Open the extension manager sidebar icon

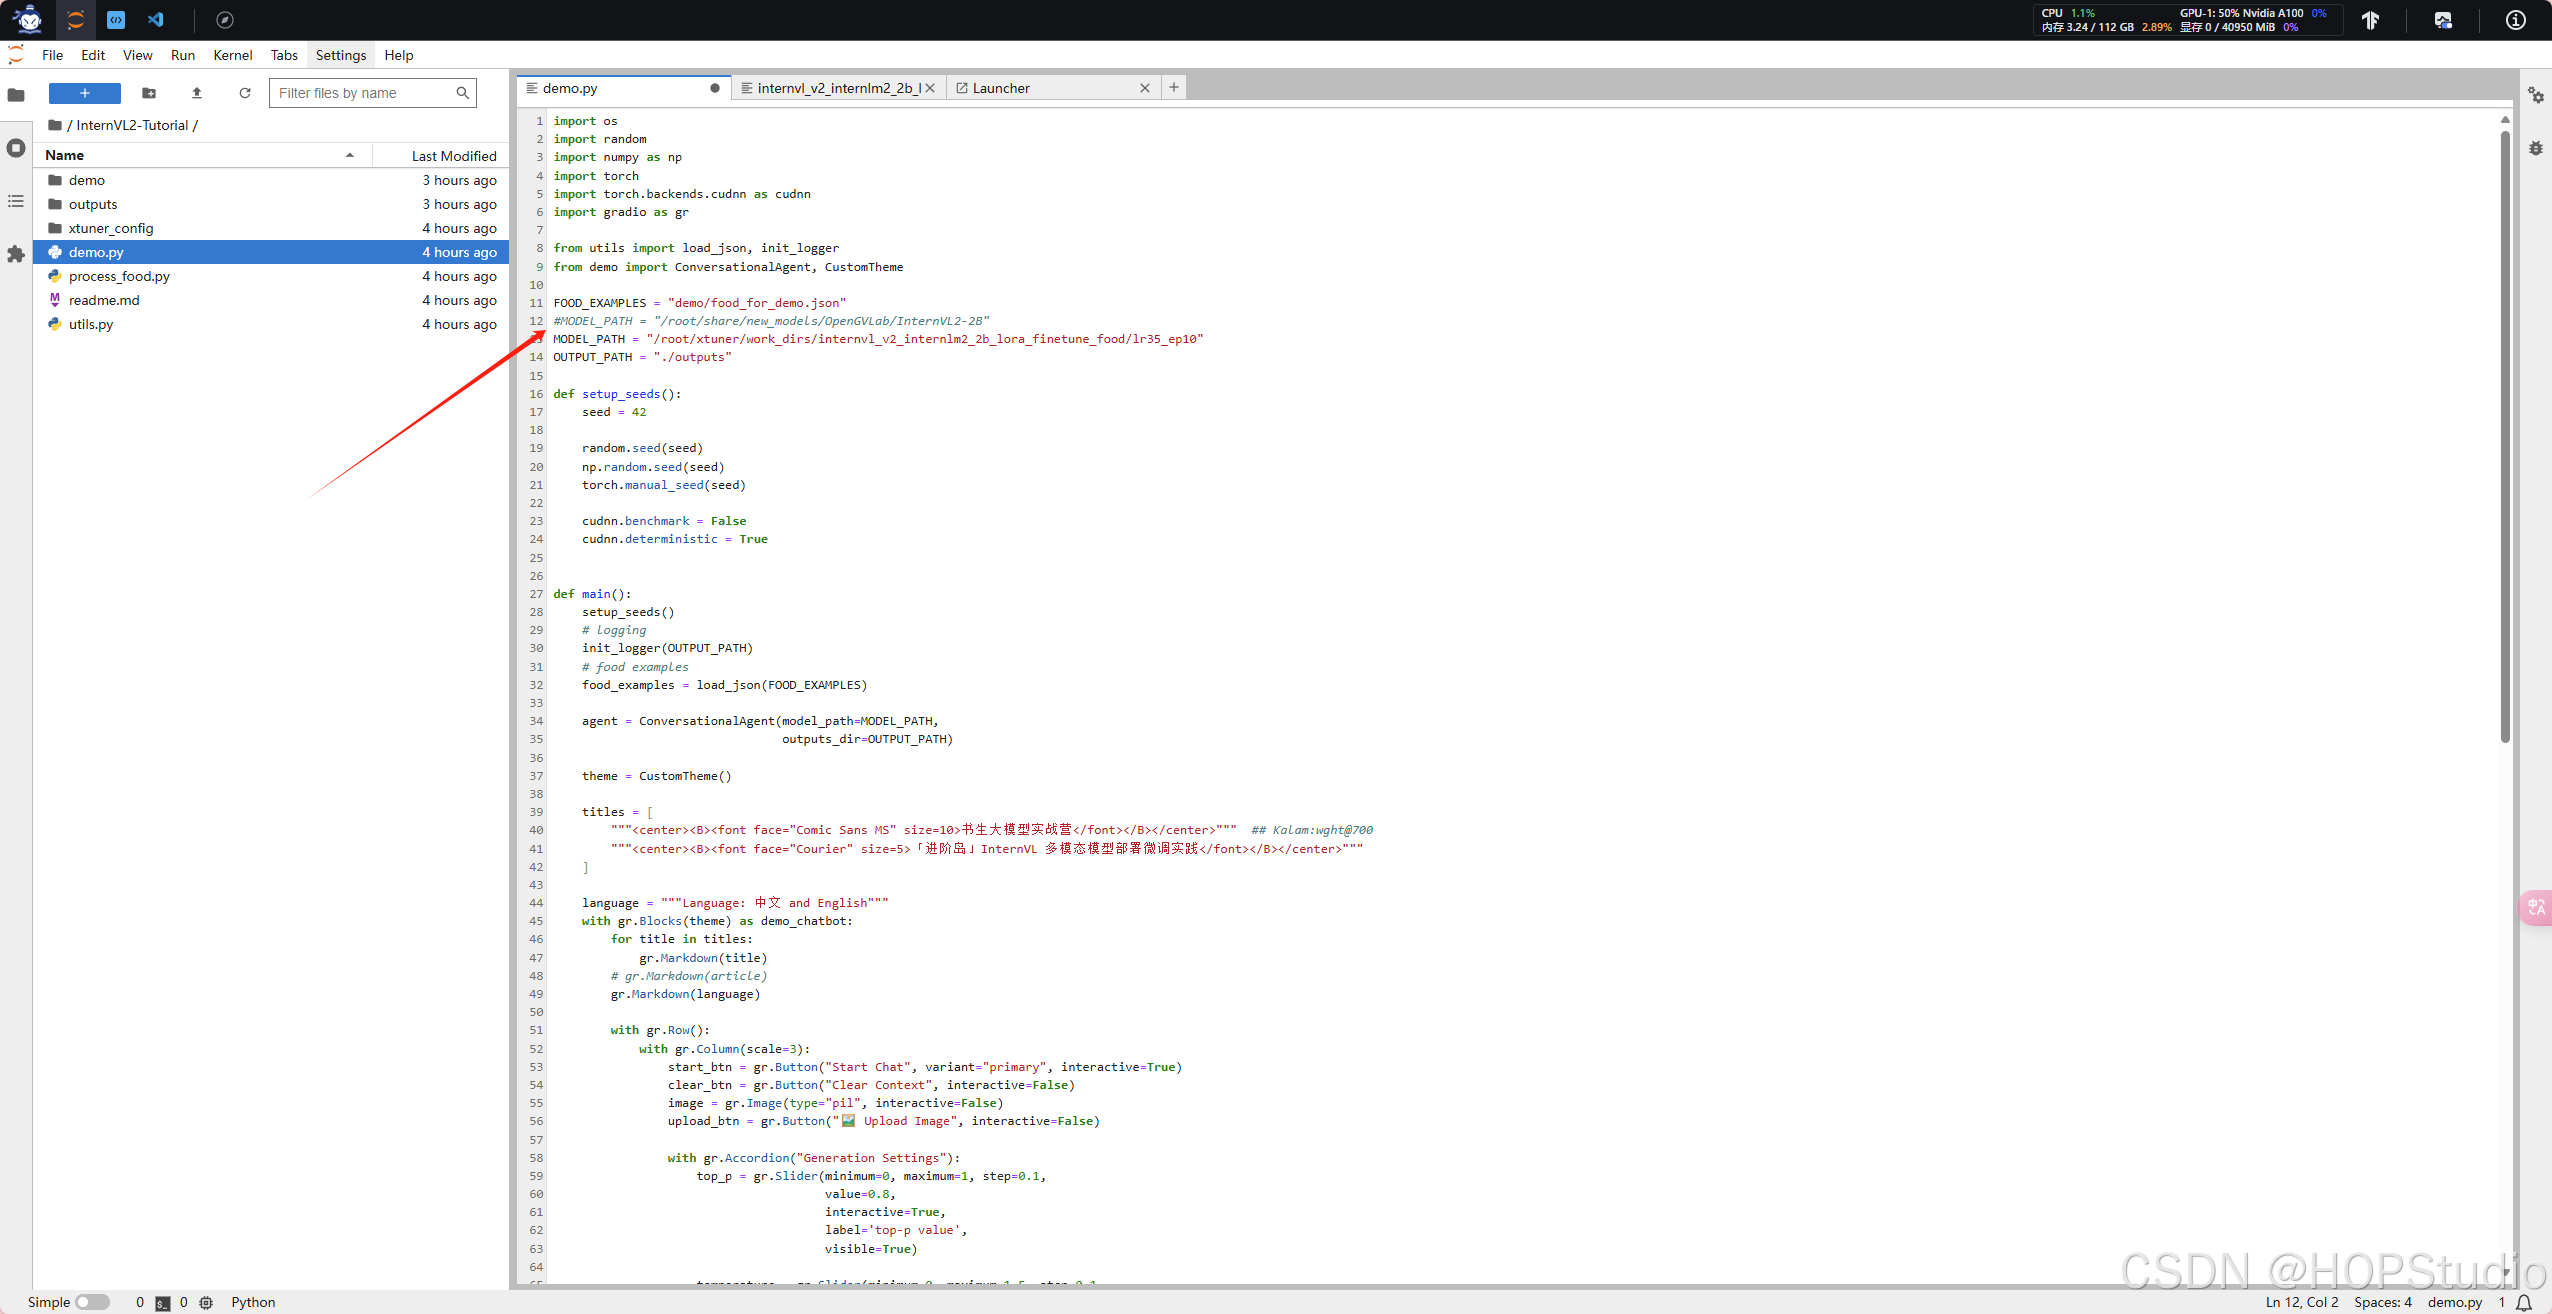[x=16, y=254]
